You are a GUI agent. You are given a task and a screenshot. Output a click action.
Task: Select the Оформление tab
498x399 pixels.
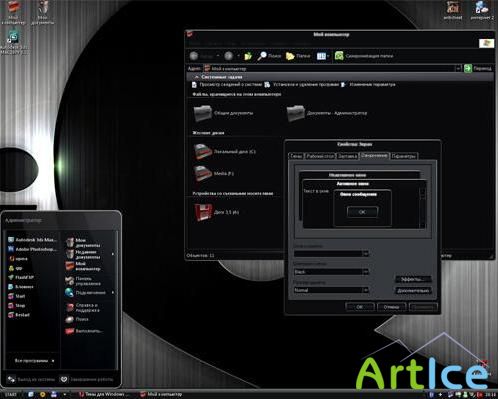point(374,155)
